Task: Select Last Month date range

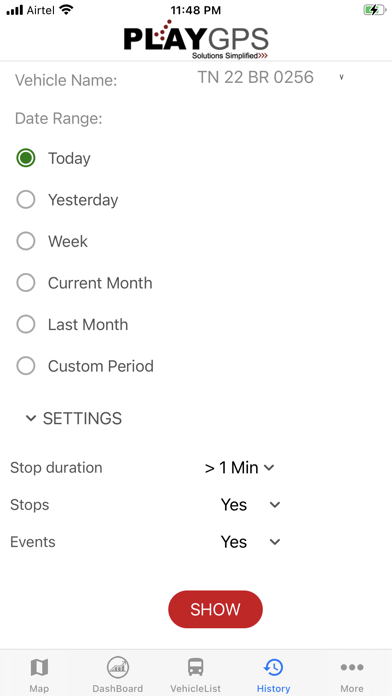Action: 26,324
